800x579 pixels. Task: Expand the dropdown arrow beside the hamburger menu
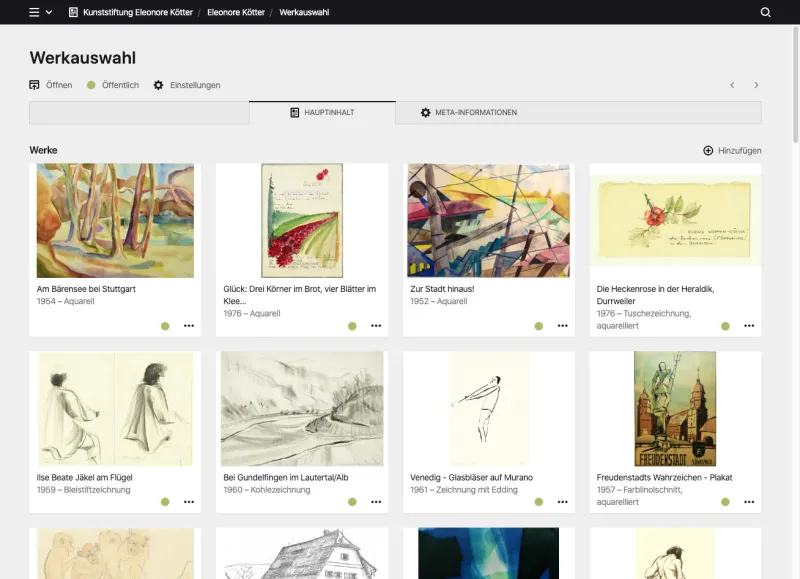pyautogui.click(x=50, y=12)
